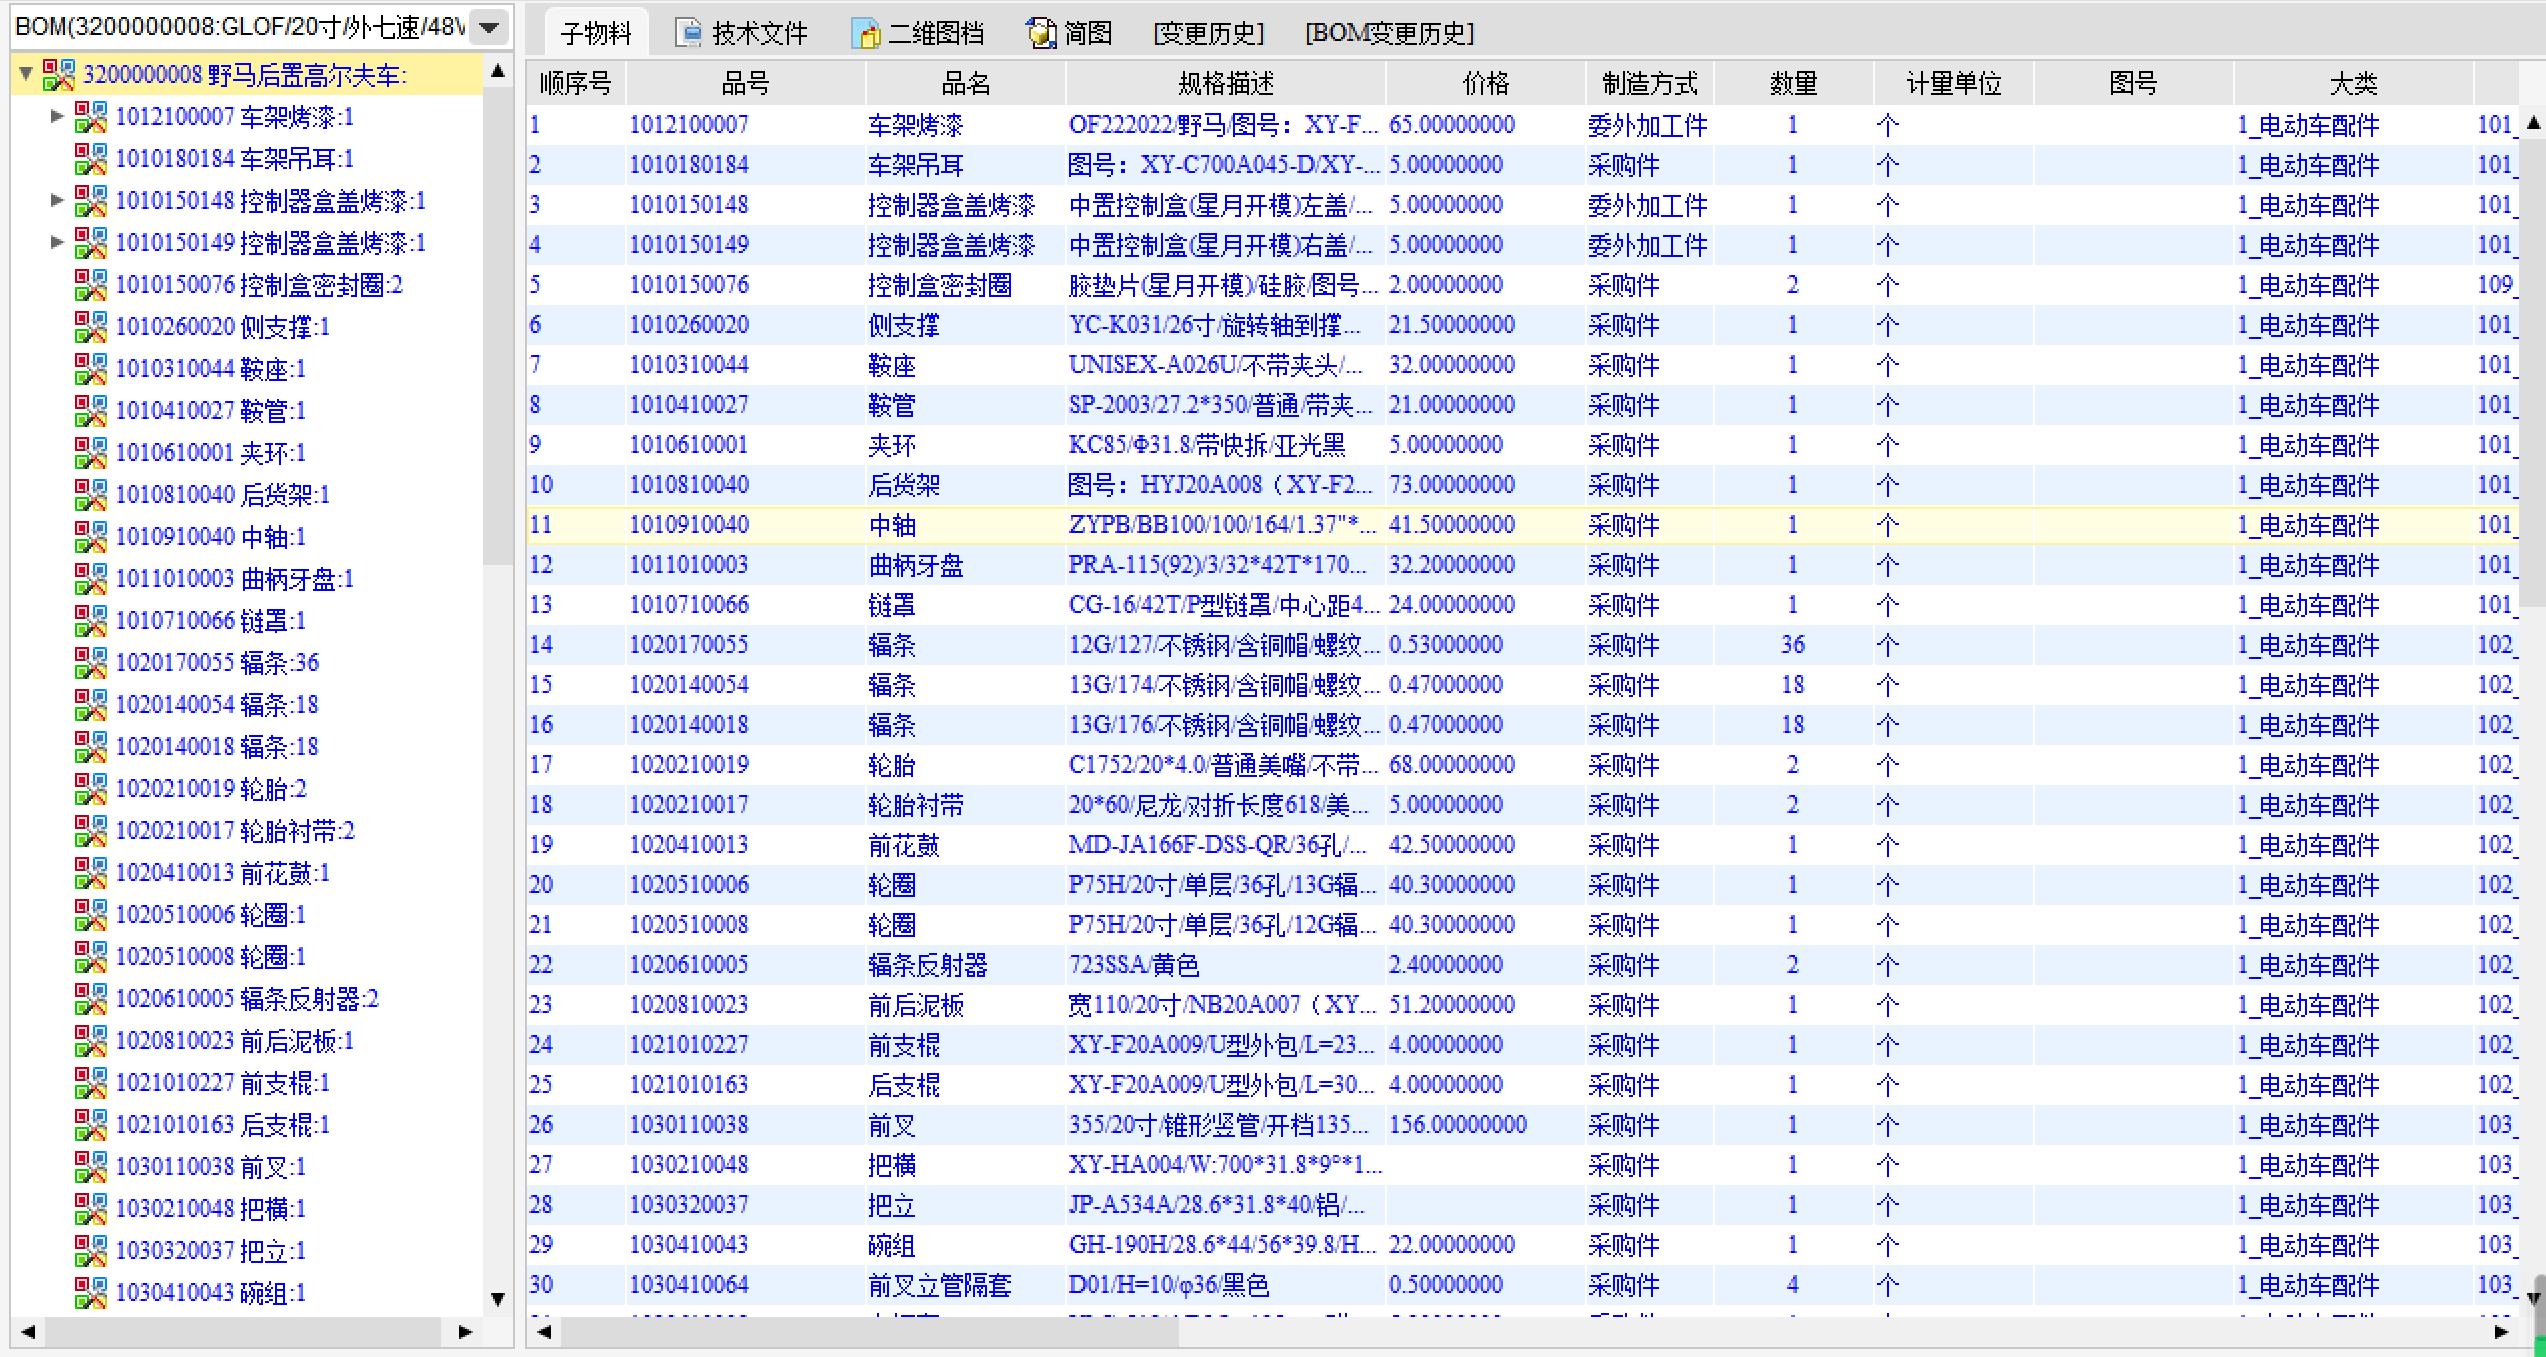Click the icon beside 1030410043 碗组

[x=91, y=1293]
